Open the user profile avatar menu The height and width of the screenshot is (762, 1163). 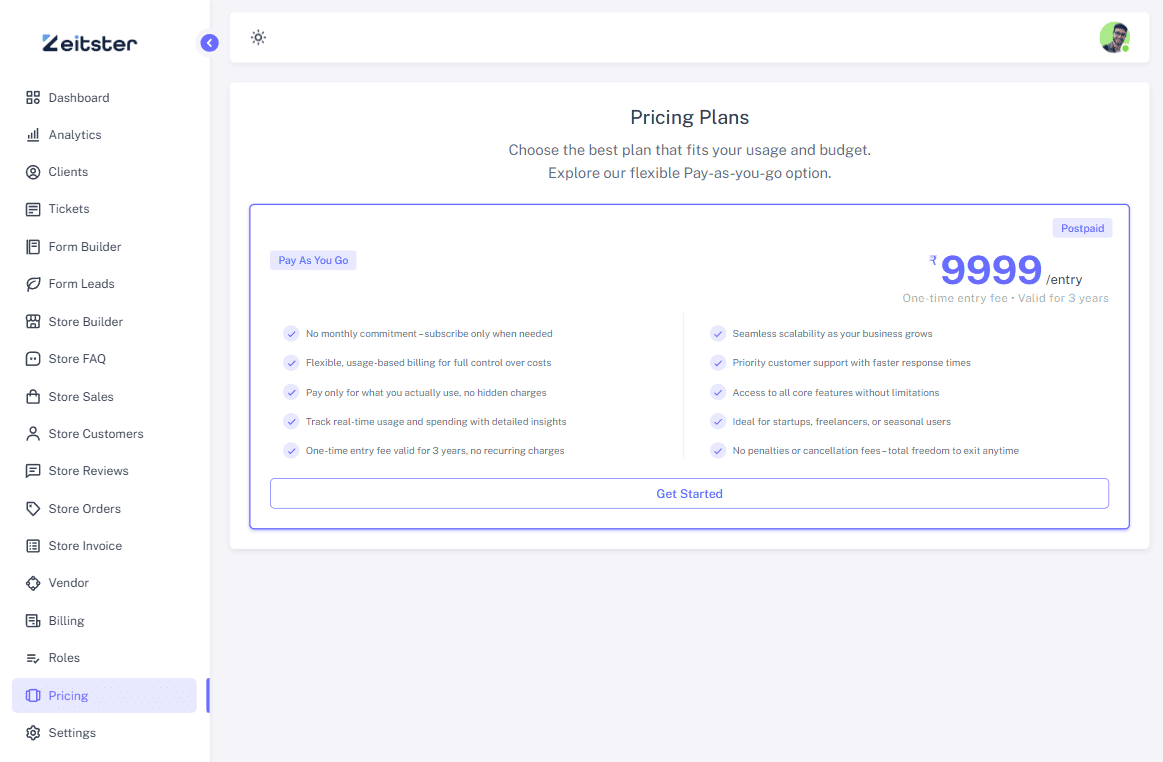click(x=1114, y=37)
